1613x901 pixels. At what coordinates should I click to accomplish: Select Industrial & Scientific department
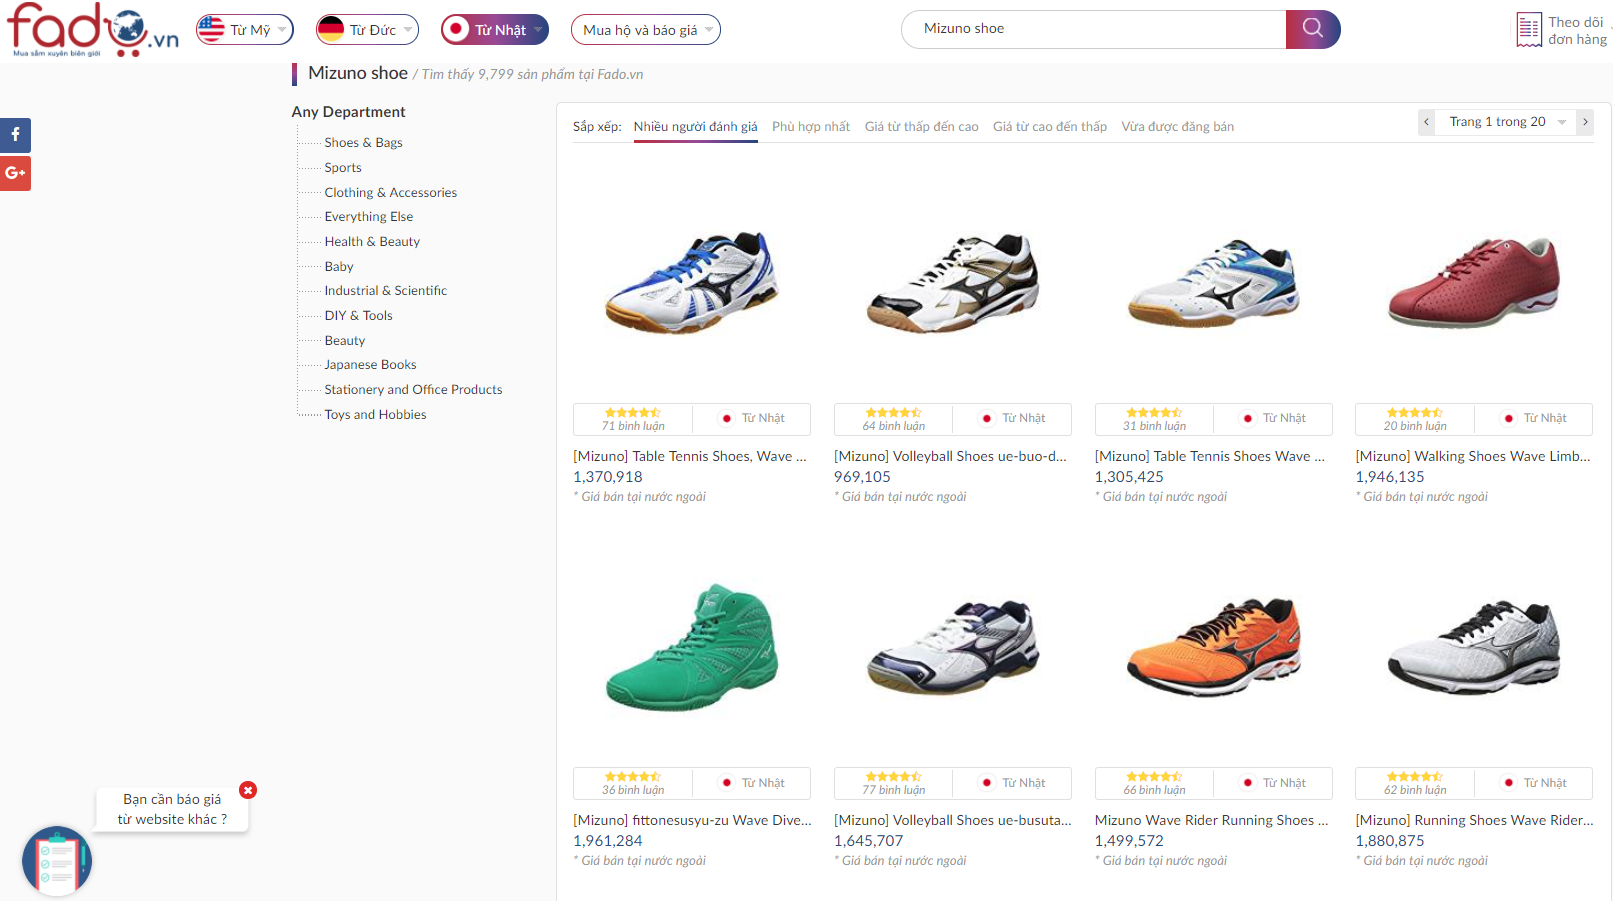(386, 291)
